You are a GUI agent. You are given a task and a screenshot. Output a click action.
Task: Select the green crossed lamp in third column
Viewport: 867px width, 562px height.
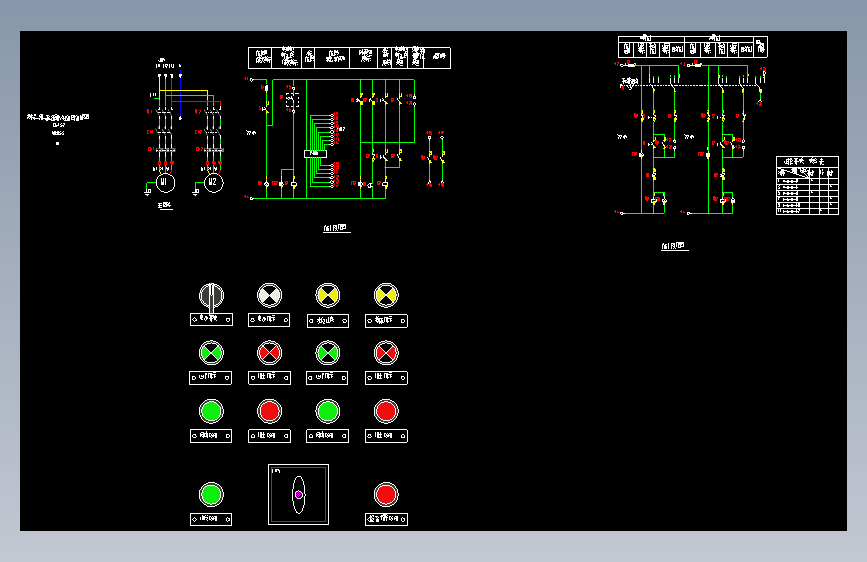327,353
